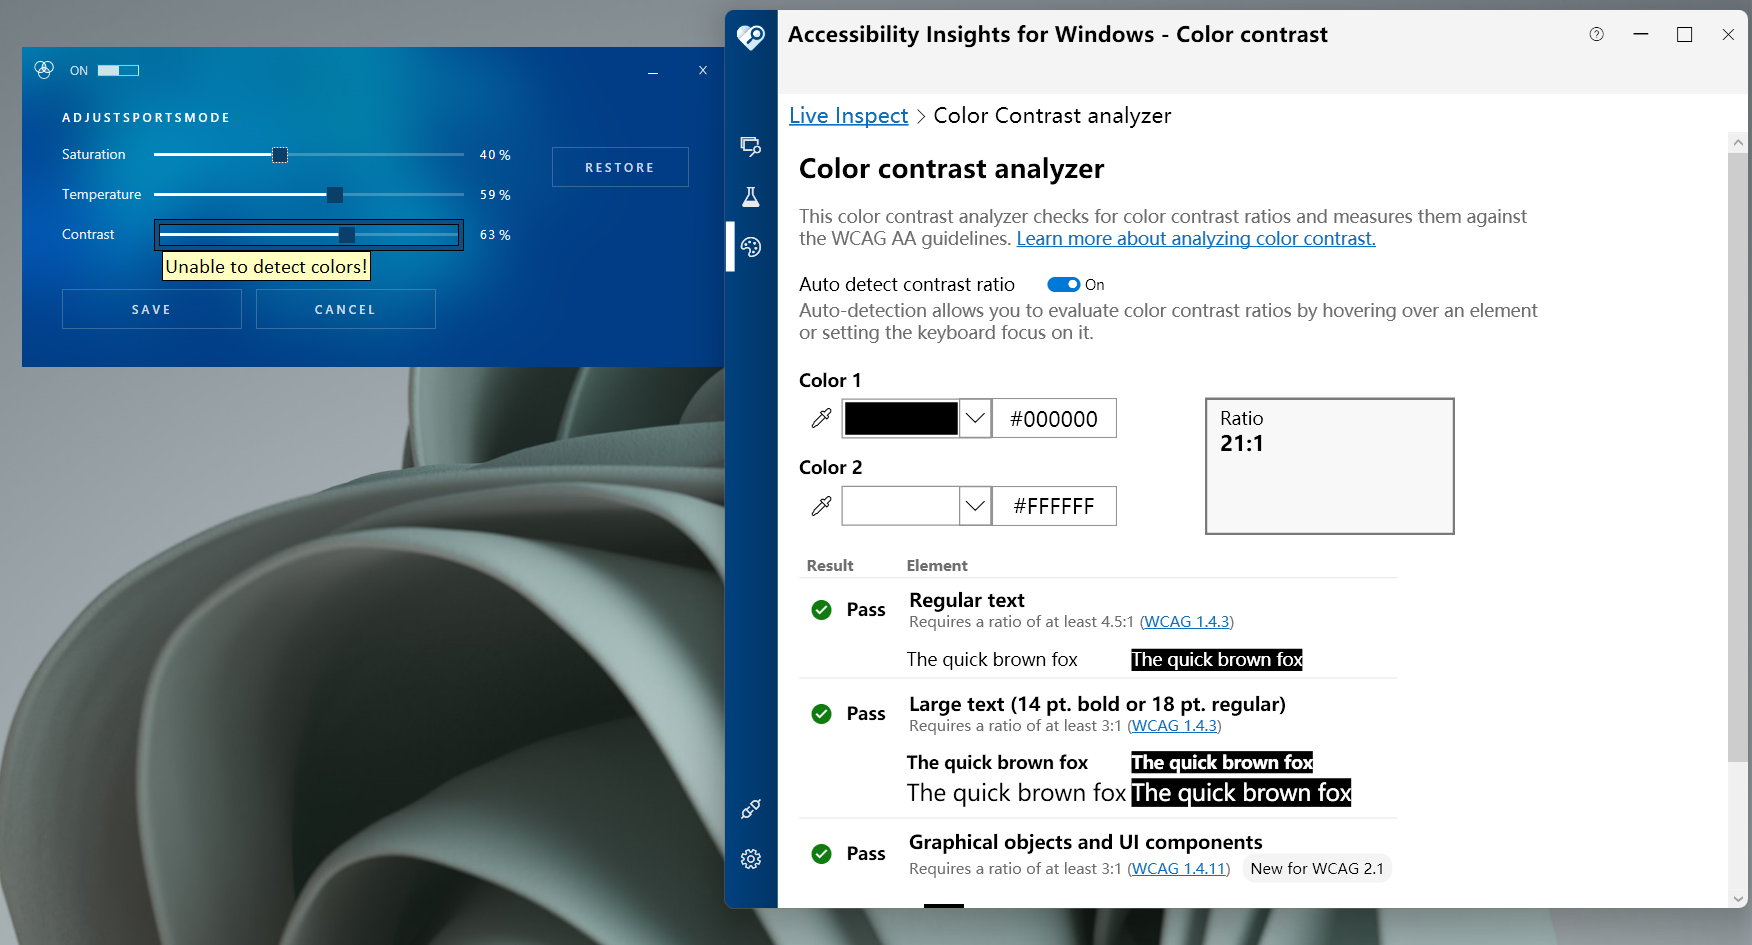Pick Color 2 with the eyedropper
The image size is (1752, 945).
click(821, 506)
